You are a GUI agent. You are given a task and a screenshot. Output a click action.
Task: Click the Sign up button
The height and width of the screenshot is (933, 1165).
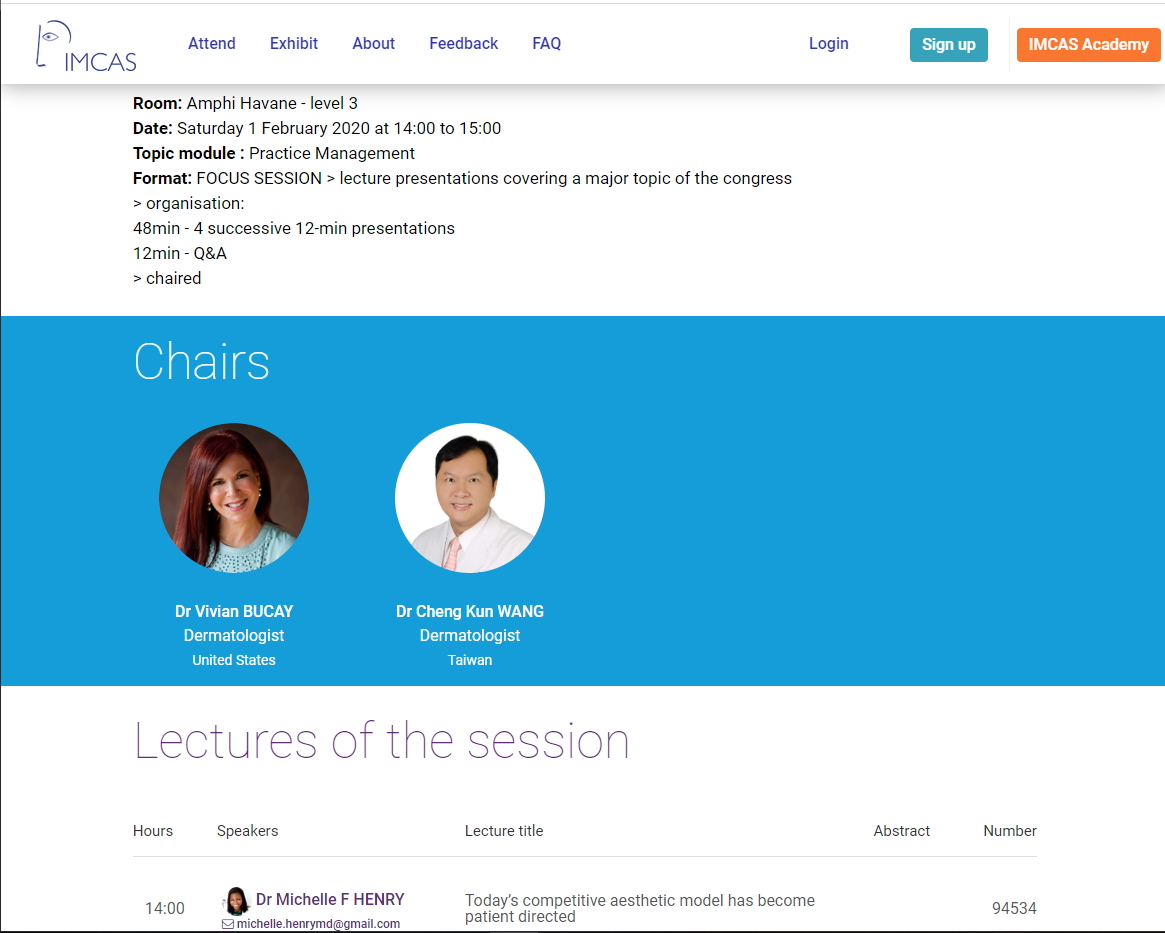[949, 45]
